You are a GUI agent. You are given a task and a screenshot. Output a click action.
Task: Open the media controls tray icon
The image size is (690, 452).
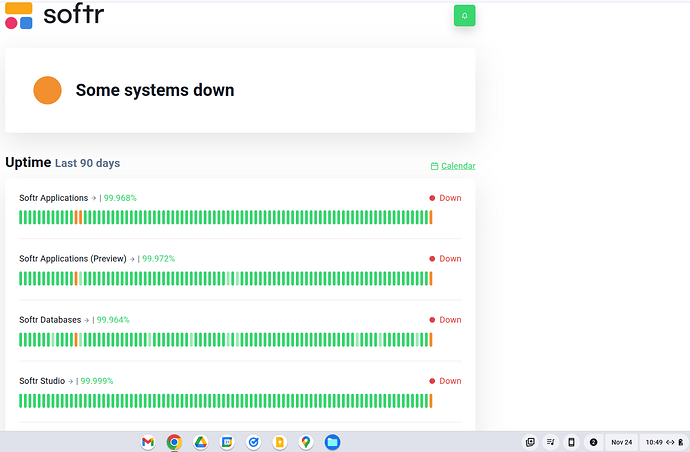point(551,442)
